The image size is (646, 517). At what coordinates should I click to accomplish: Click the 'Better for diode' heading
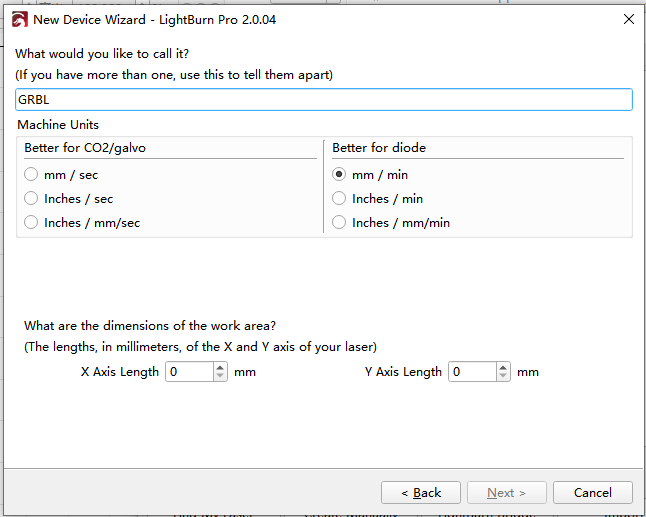click(x=379, y=147)
